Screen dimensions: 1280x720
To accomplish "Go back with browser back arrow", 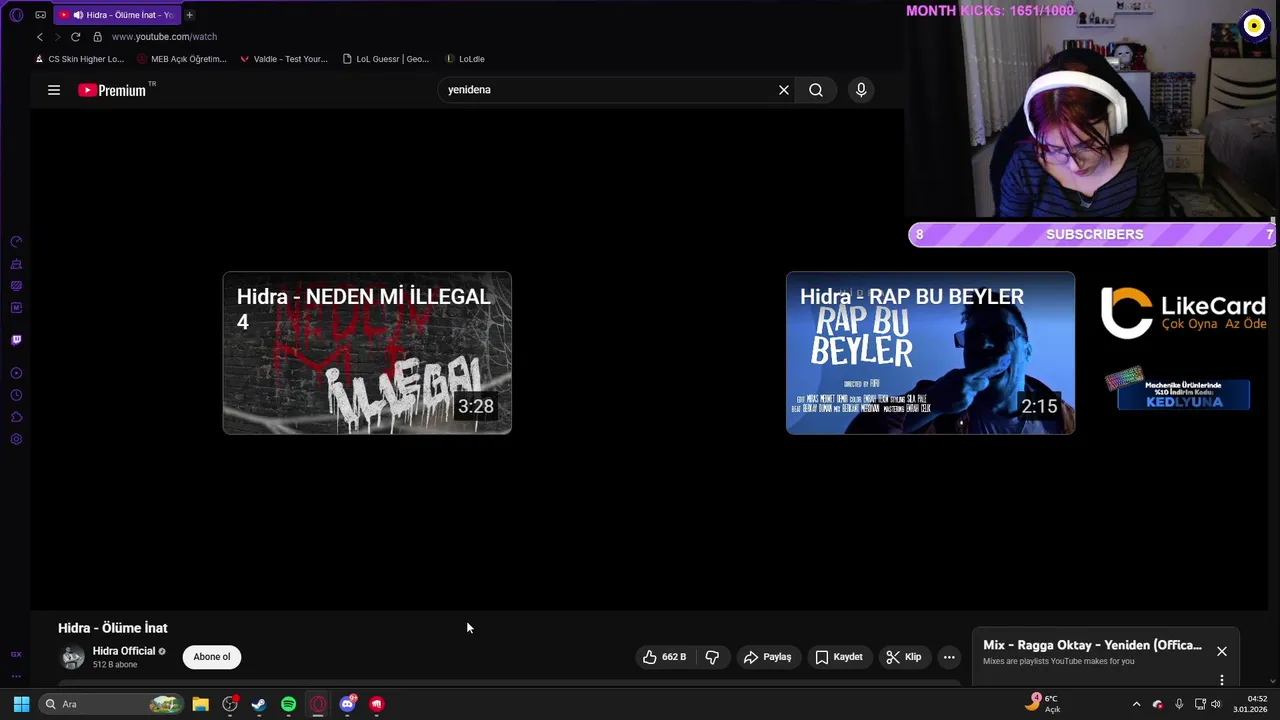I will point(40,37).
